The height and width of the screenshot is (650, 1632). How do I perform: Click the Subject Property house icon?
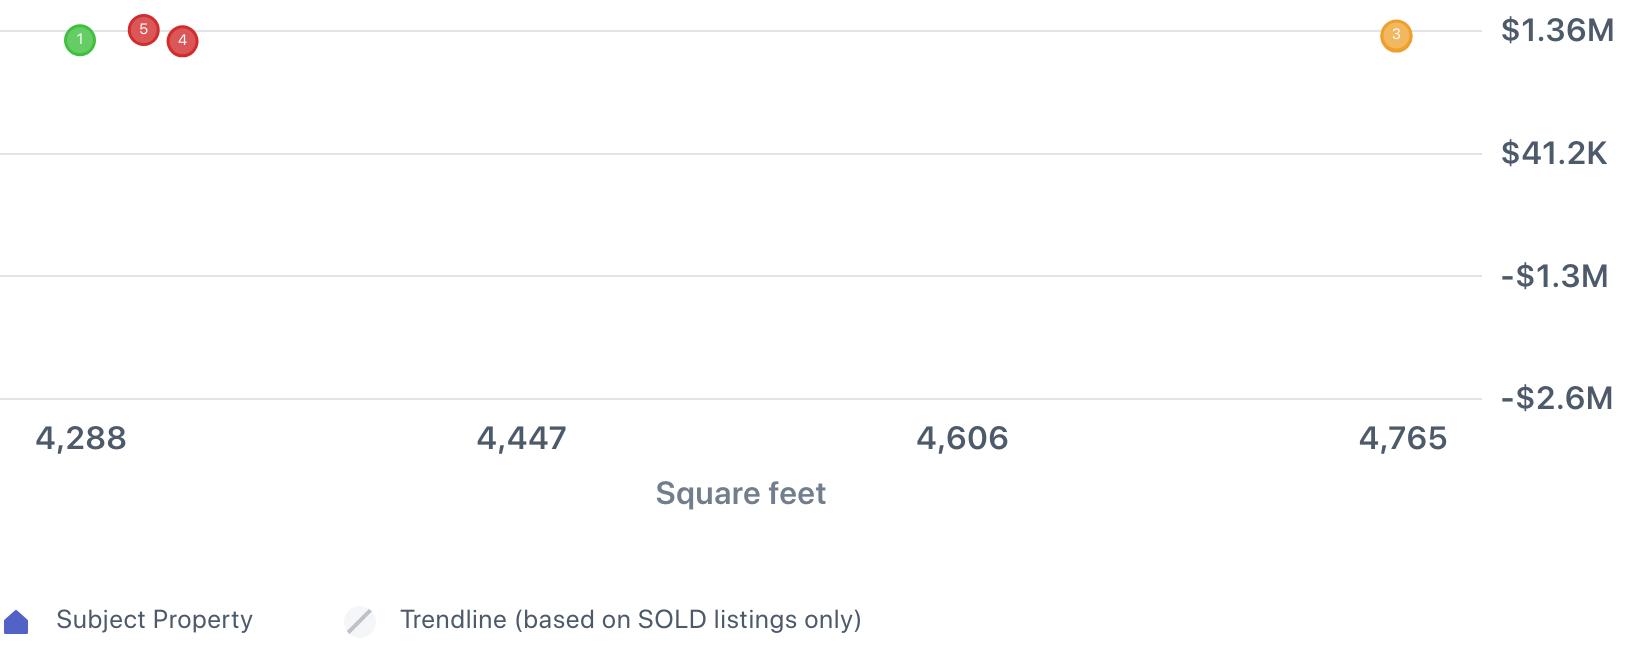pos(16,622)
